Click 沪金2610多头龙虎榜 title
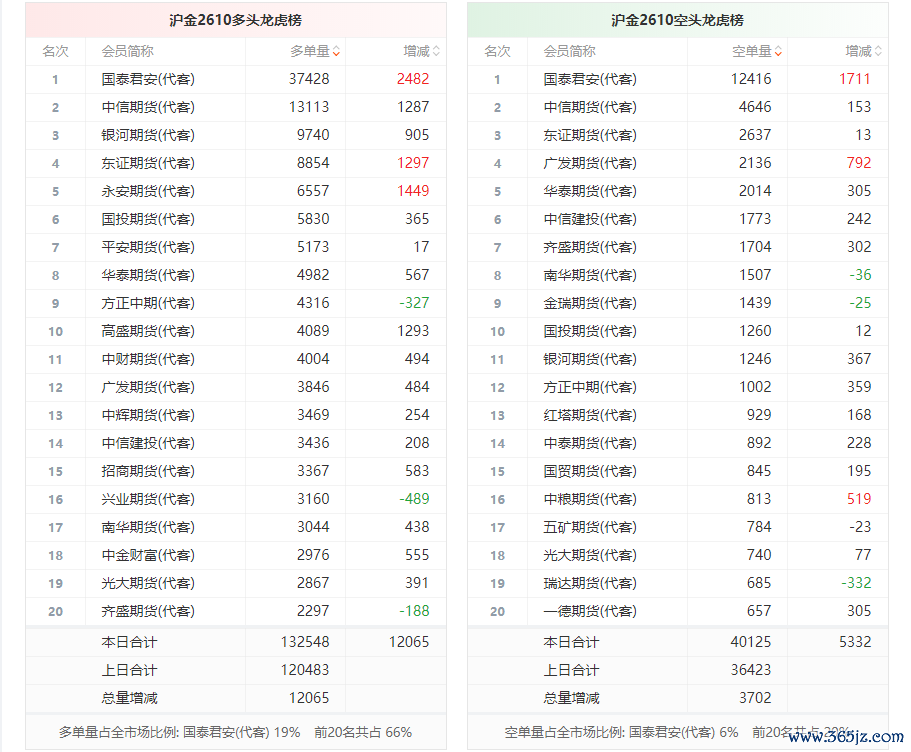Image resolution: width=911 pixels, height=752 pixels. click(x=236, y=20)
